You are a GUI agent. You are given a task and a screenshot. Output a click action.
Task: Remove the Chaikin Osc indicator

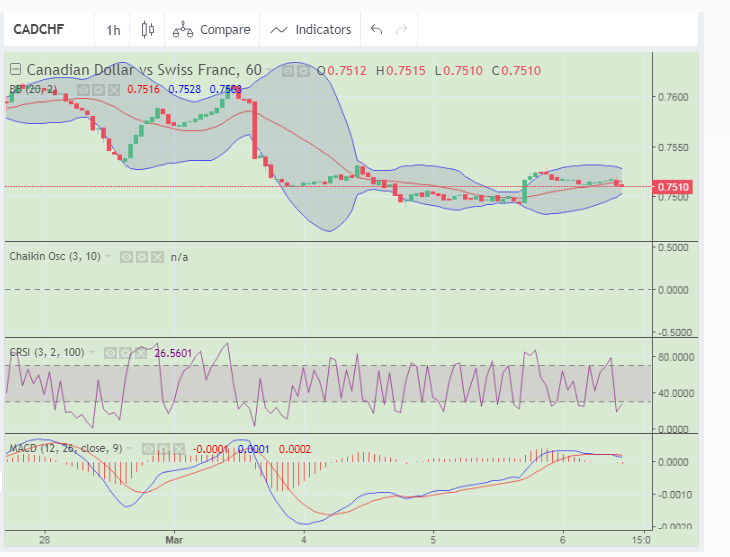pyautogui.click(x=156, y=257)
